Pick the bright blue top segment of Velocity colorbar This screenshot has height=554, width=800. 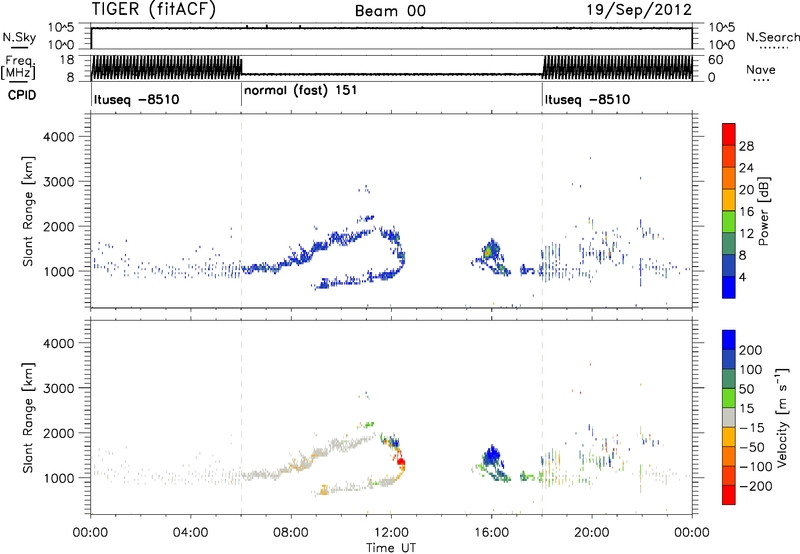729,340
